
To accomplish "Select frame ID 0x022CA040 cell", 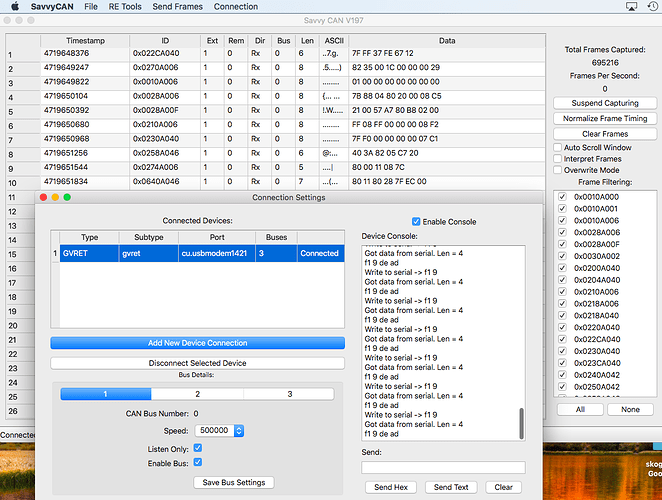I will click(x=165, y=53).
